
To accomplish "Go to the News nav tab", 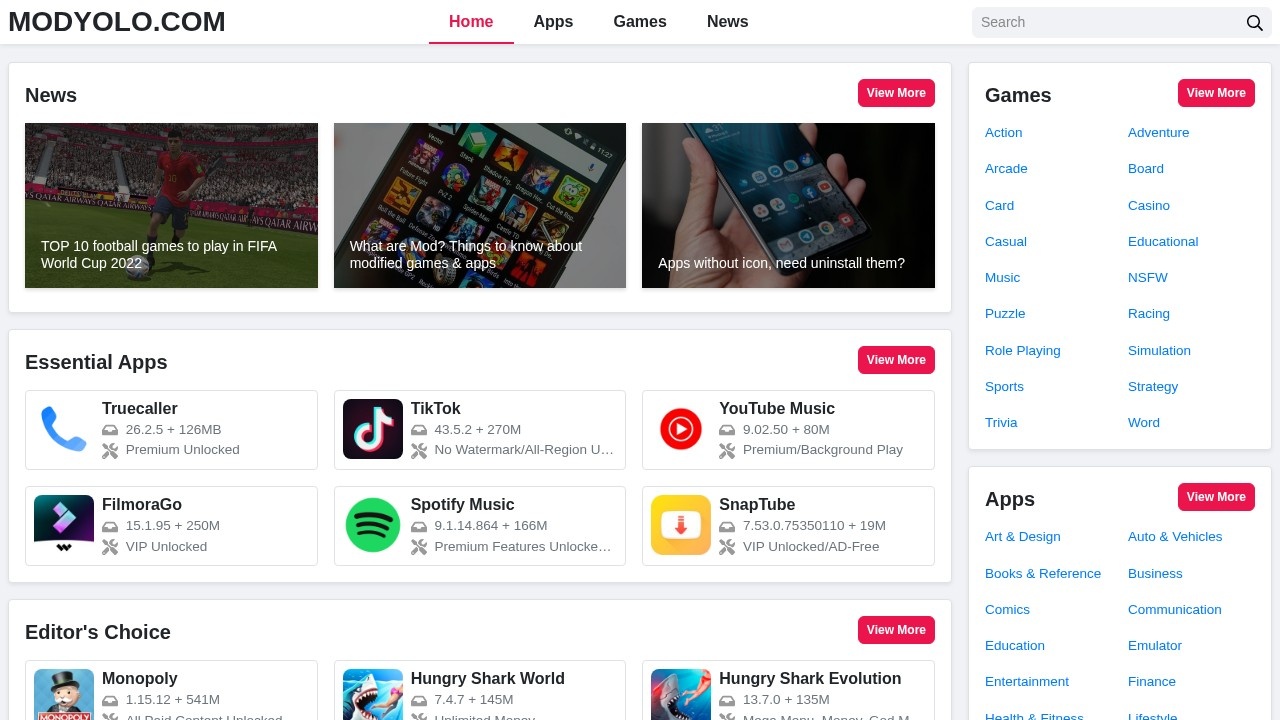I will coord(727,22).
